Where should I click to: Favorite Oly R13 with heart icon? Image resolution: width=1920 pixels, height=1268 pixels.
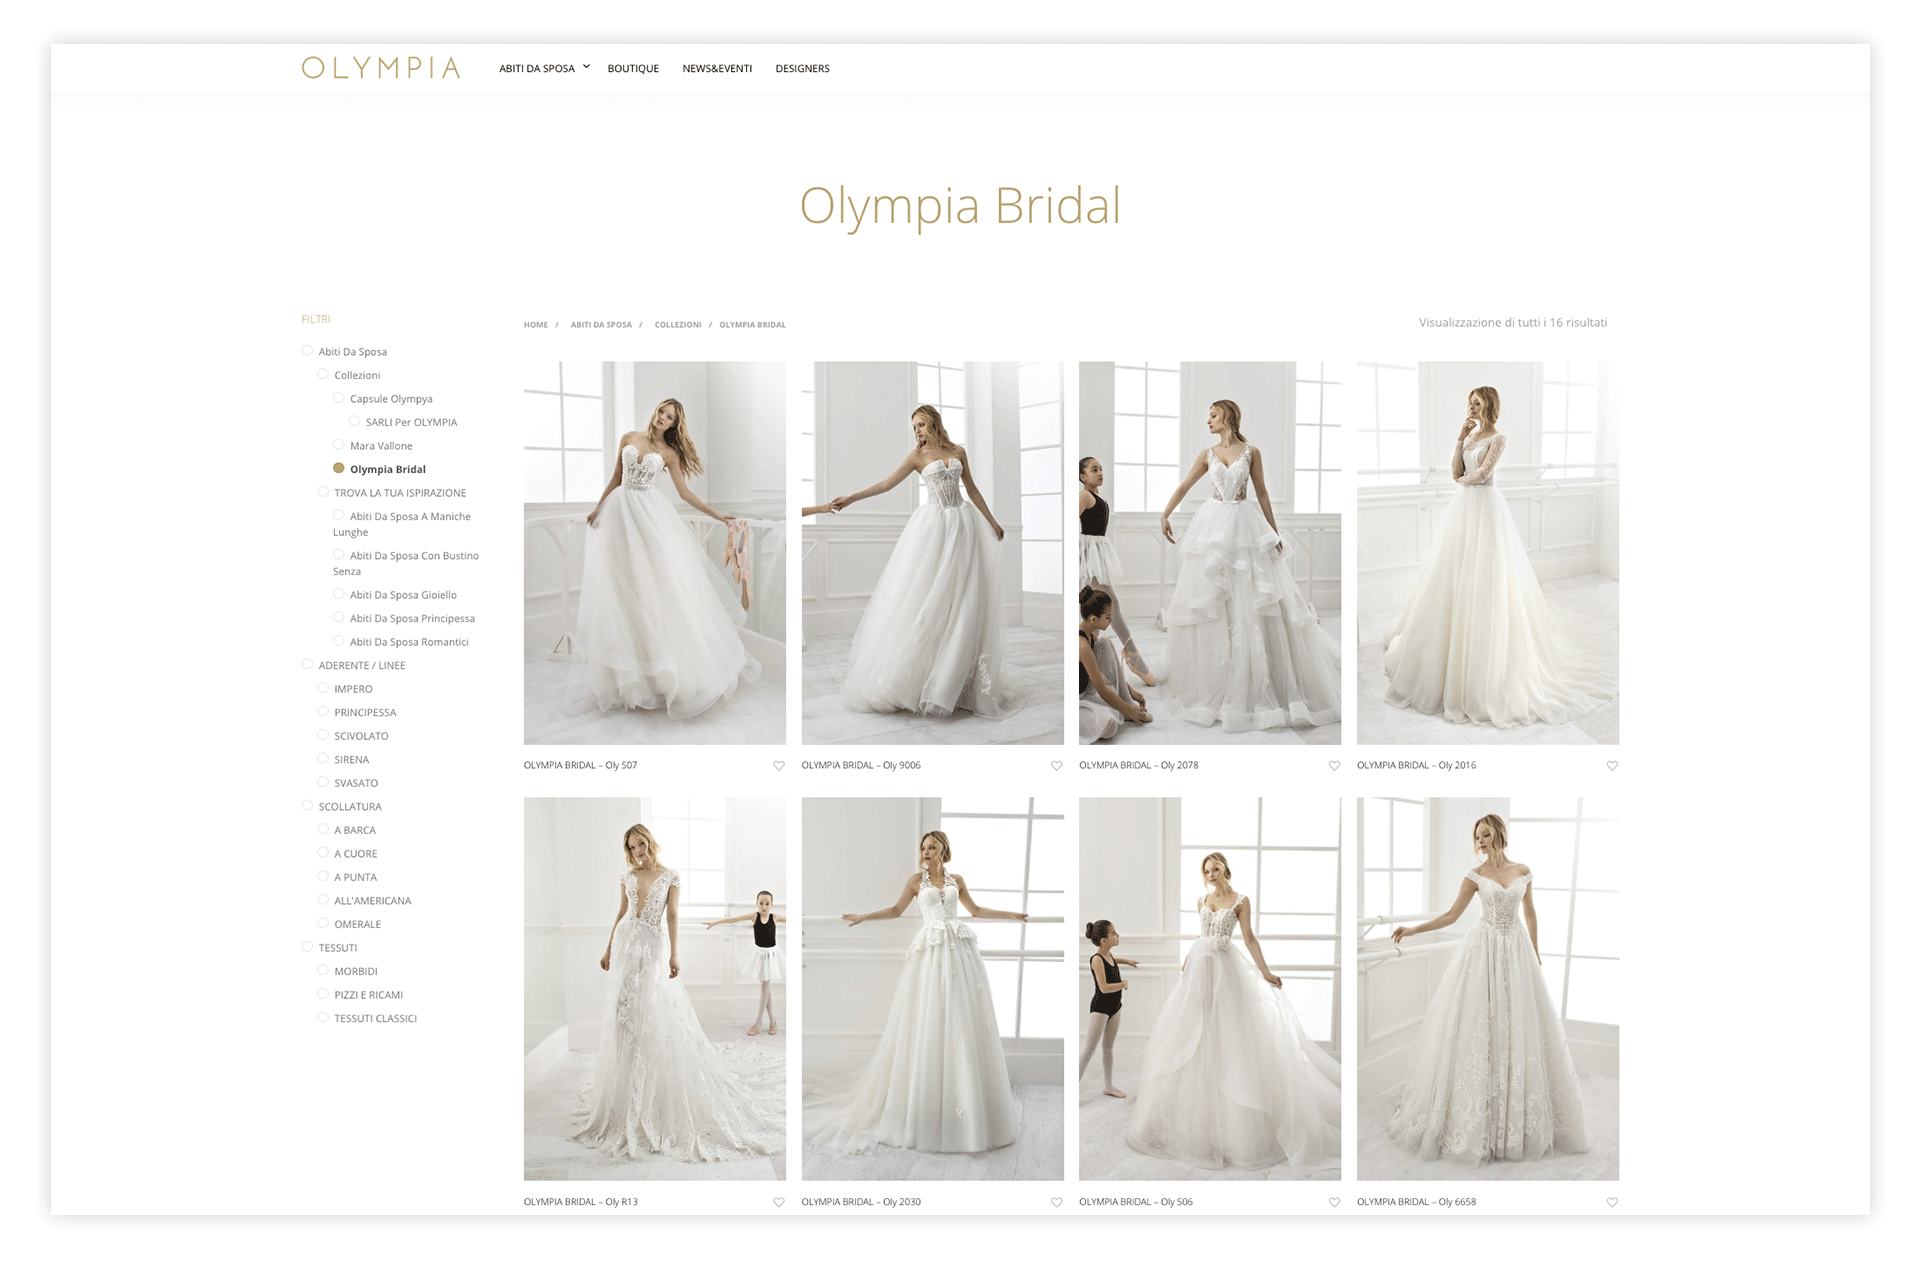tap(778, 1202)
